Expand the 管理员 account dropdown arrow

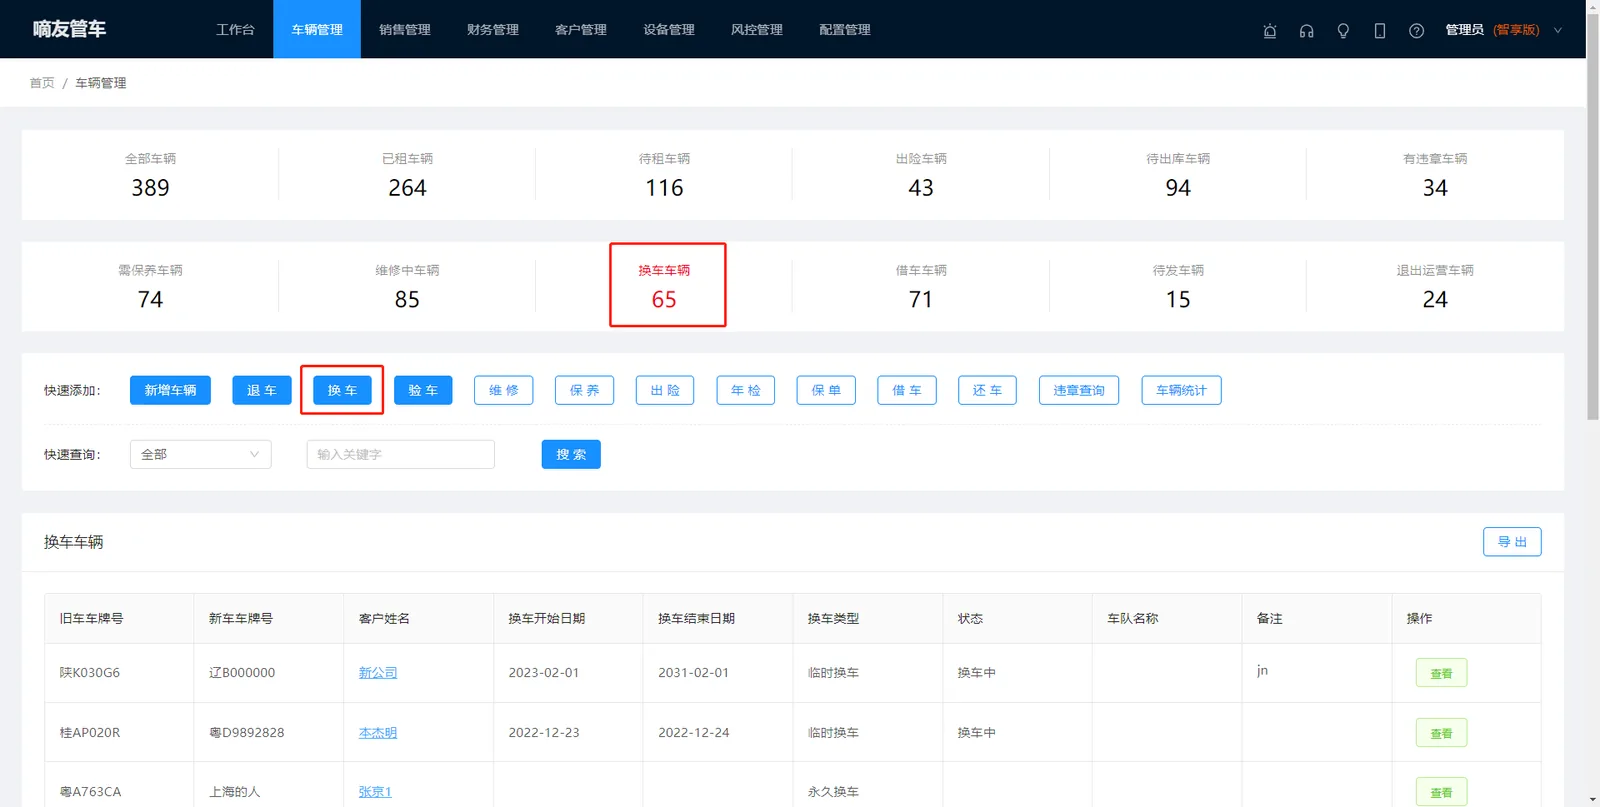pos(1558,30)
